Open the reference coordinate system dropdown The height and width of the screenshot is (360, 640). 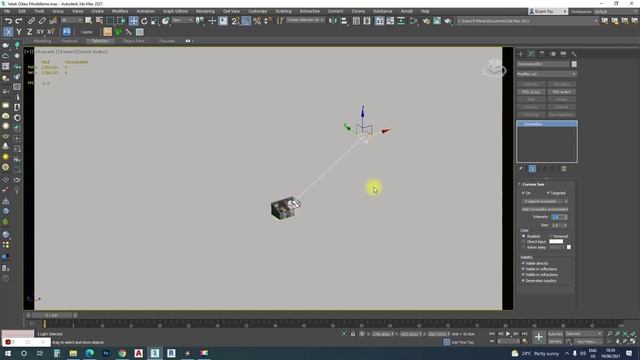click(x=182, y=20)
